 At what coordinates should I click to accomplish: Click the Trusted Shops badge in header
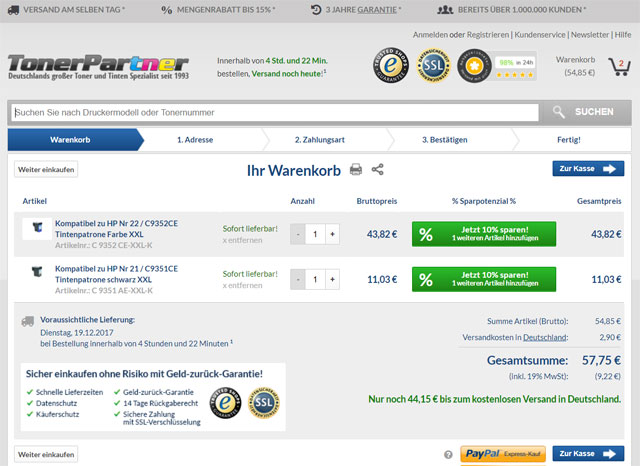391,65
